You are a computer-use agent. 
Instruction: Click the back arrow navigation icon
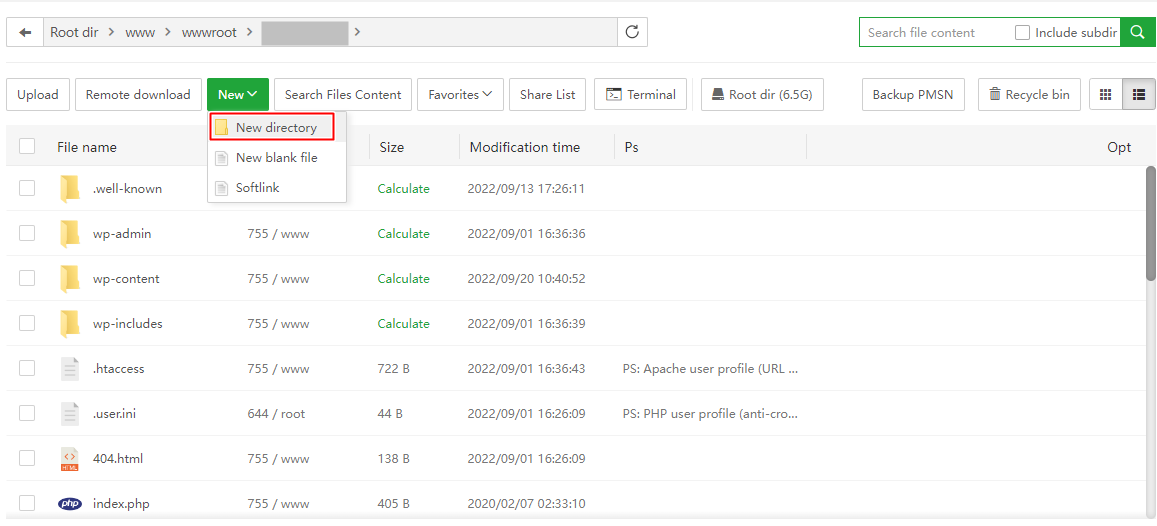point(25,32)
